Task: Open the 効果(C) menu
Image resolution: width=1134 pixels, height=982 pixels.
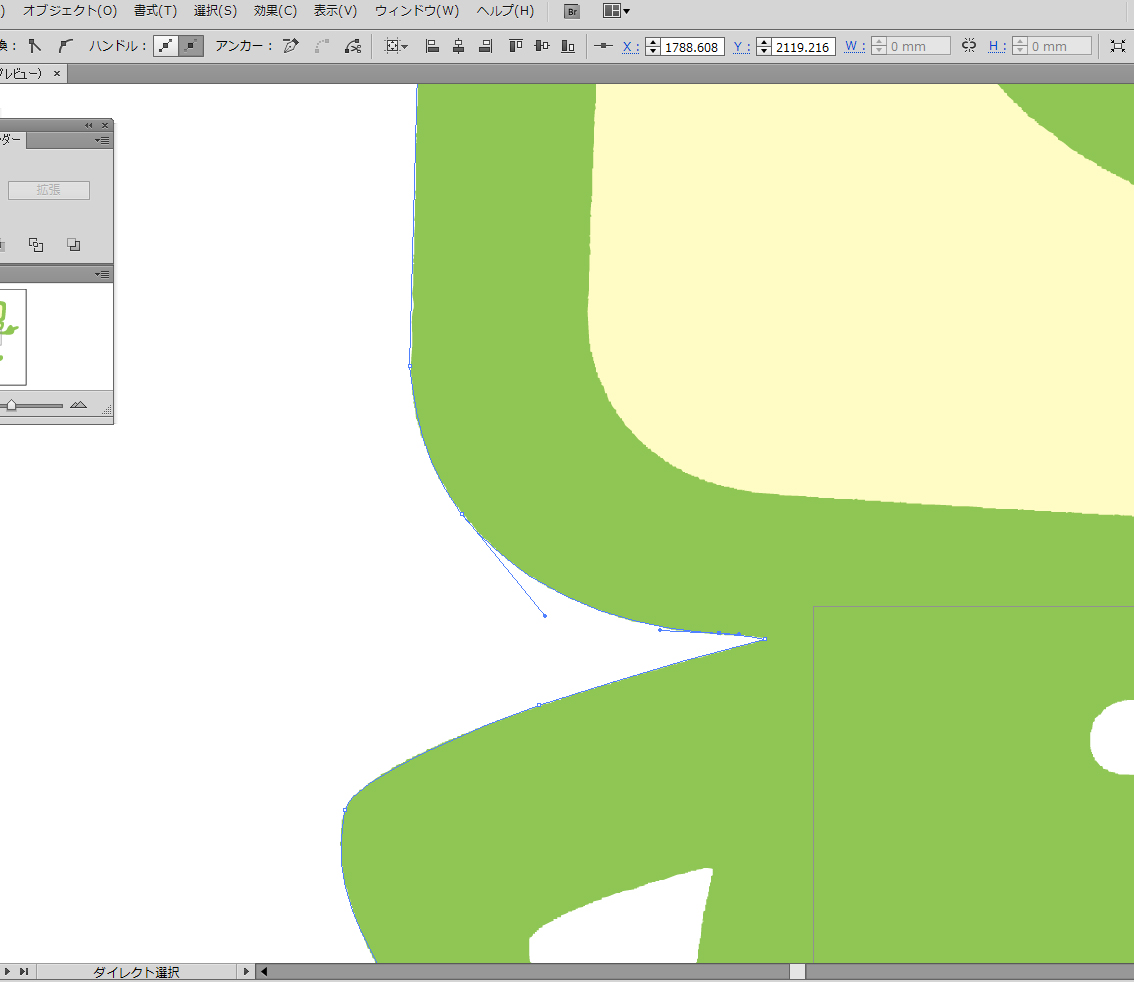Action: click(275, 11)
